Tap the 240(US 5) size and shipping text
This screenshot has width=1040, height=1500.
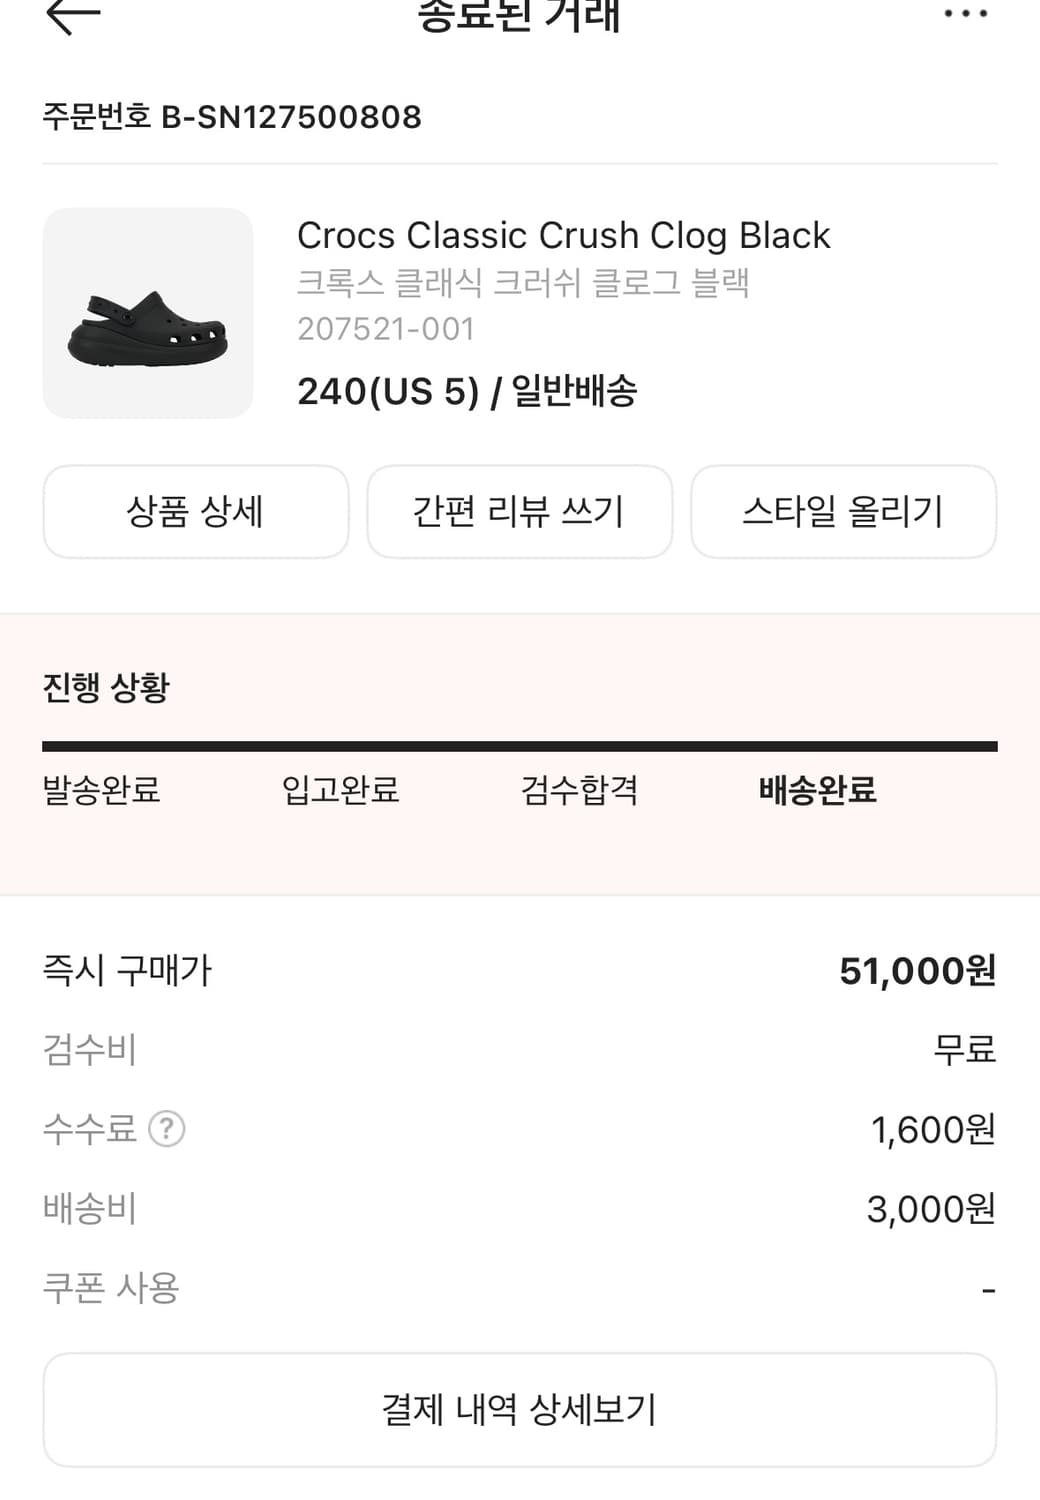467,391
